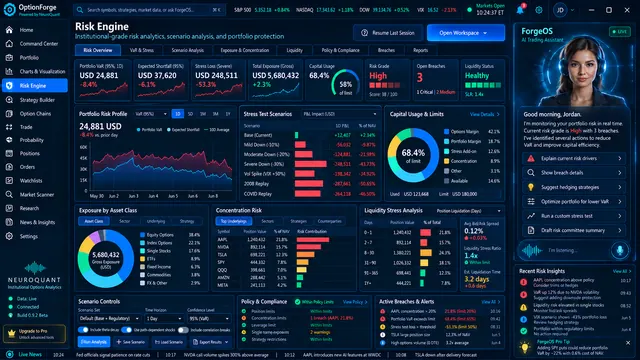Select Underlying in Exposure by Asset Class

coord(156,221)
